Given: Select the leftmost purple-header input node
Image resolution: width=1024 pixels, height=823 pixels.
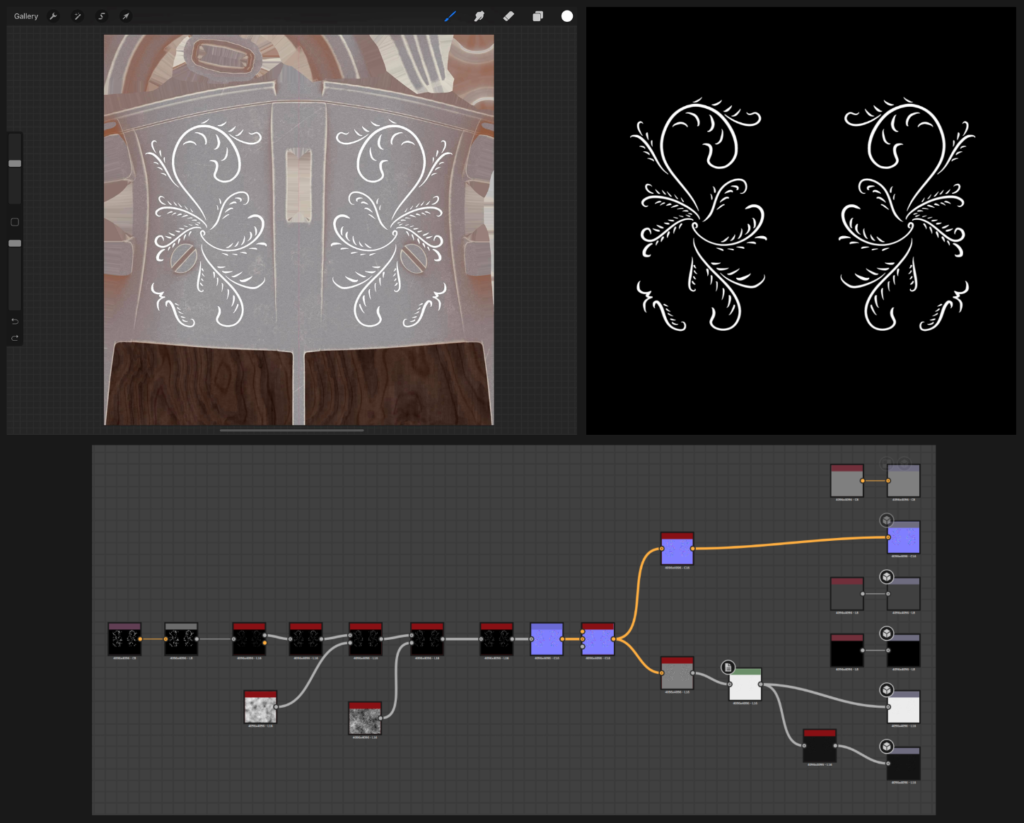Looking at the screenshot, I should [x=125, y=639].
